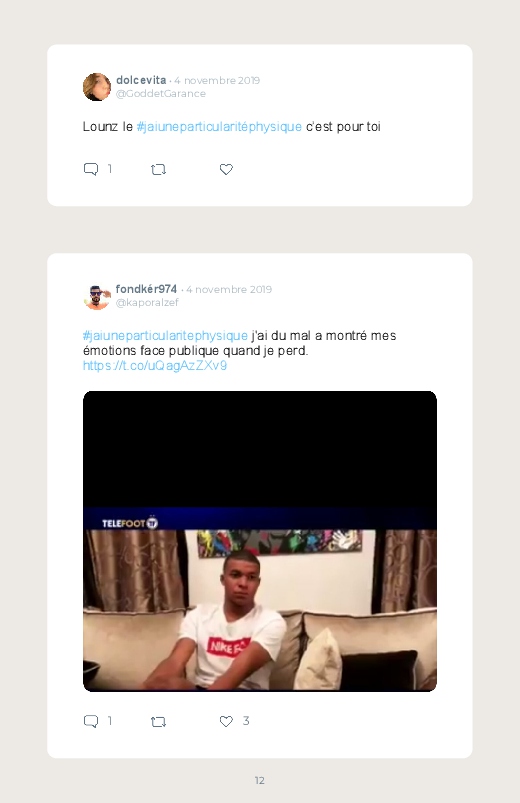
Task: Like dolcevita's tweet with the heart icon
Action: (x=226, y=169)
